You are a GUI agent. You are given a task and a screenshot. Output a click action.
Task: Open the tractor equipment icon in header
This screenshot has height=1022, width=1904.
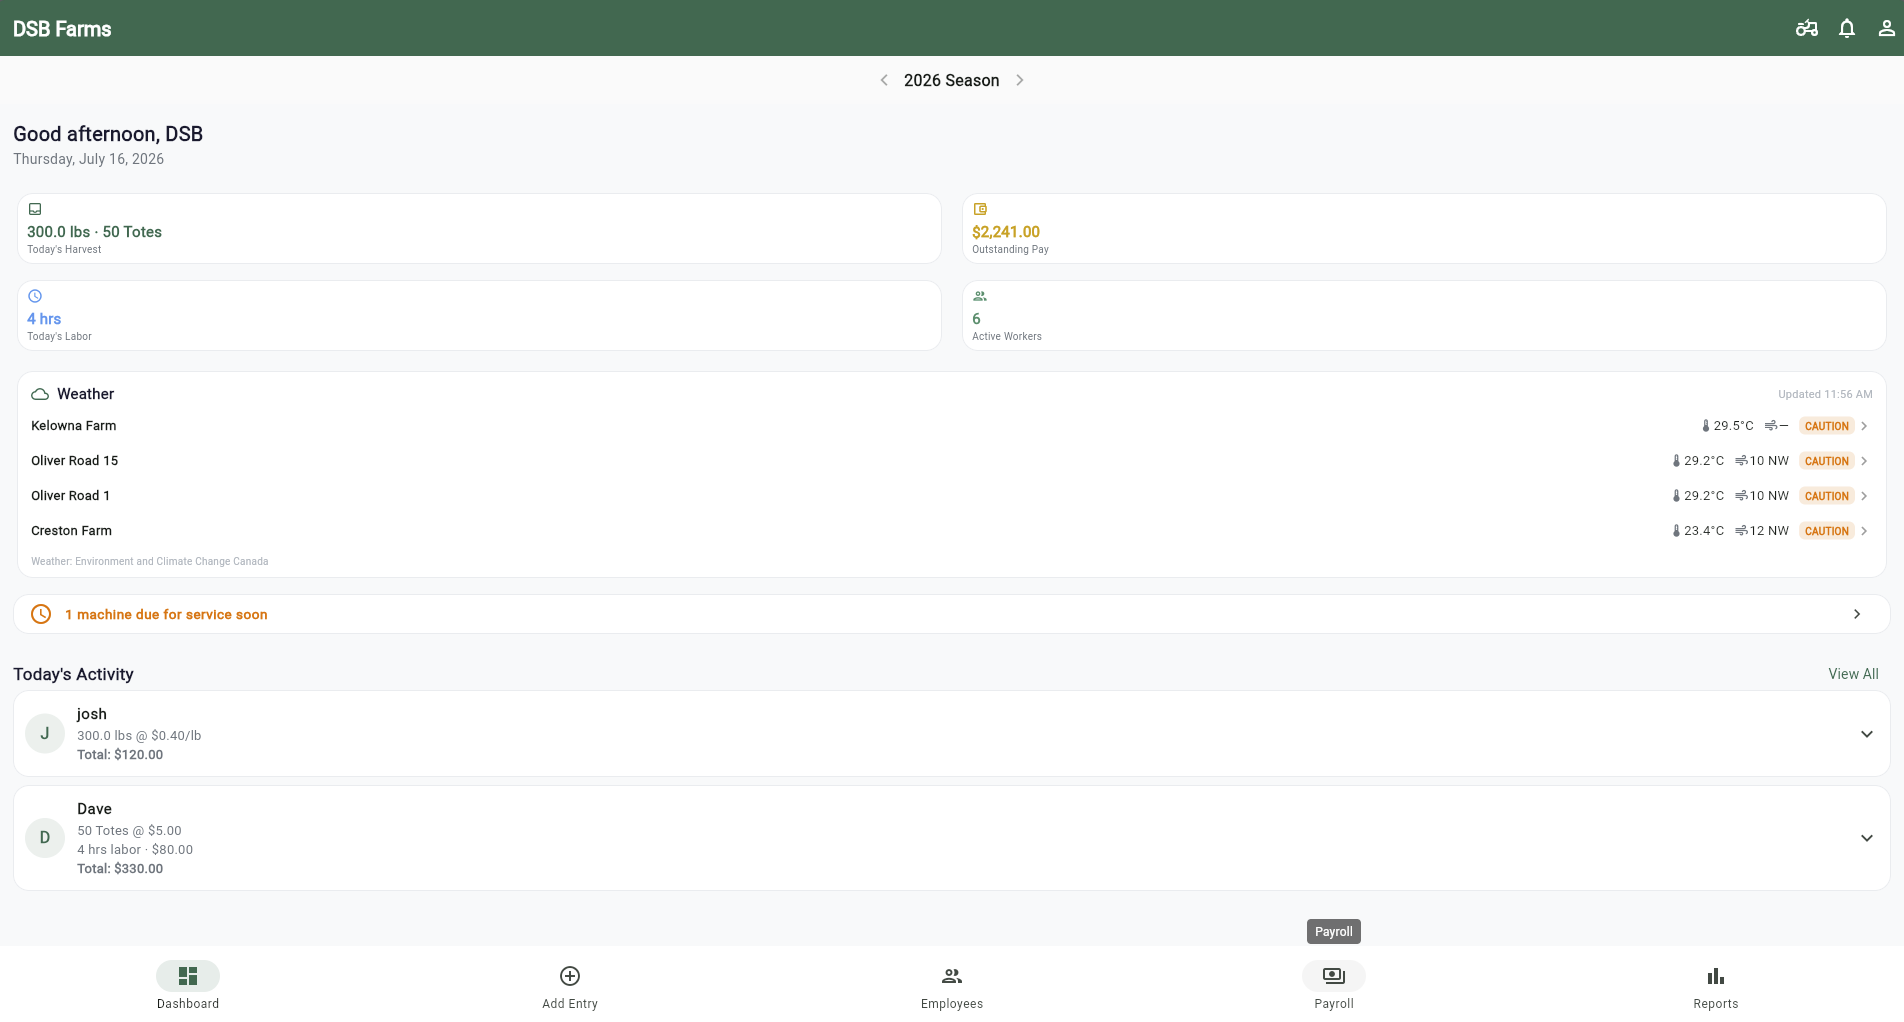pos(1806,28)
